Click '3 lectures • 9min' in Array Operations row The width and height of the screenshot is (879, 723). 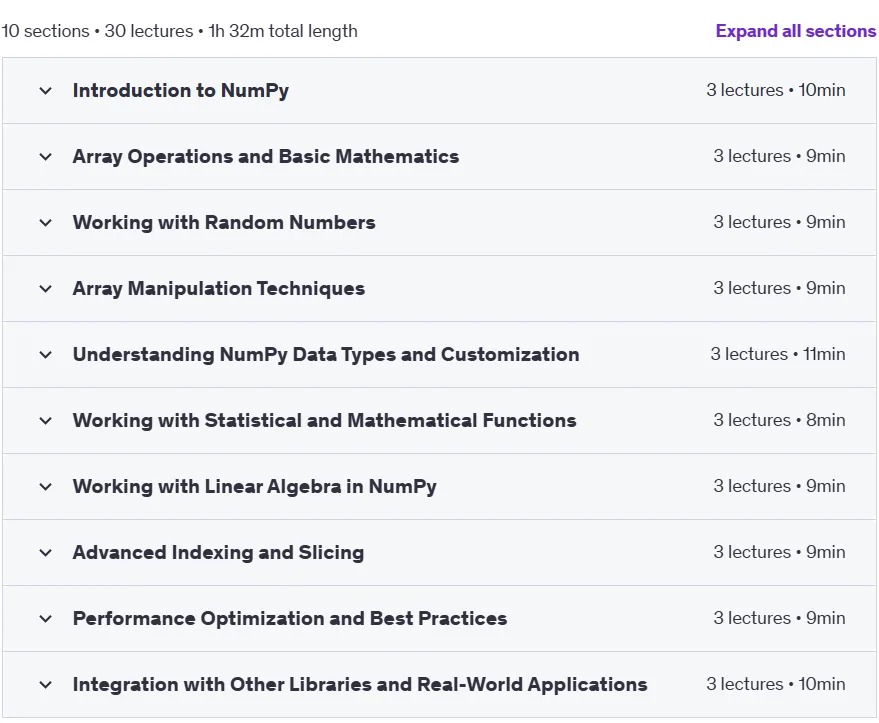(779, 156)
